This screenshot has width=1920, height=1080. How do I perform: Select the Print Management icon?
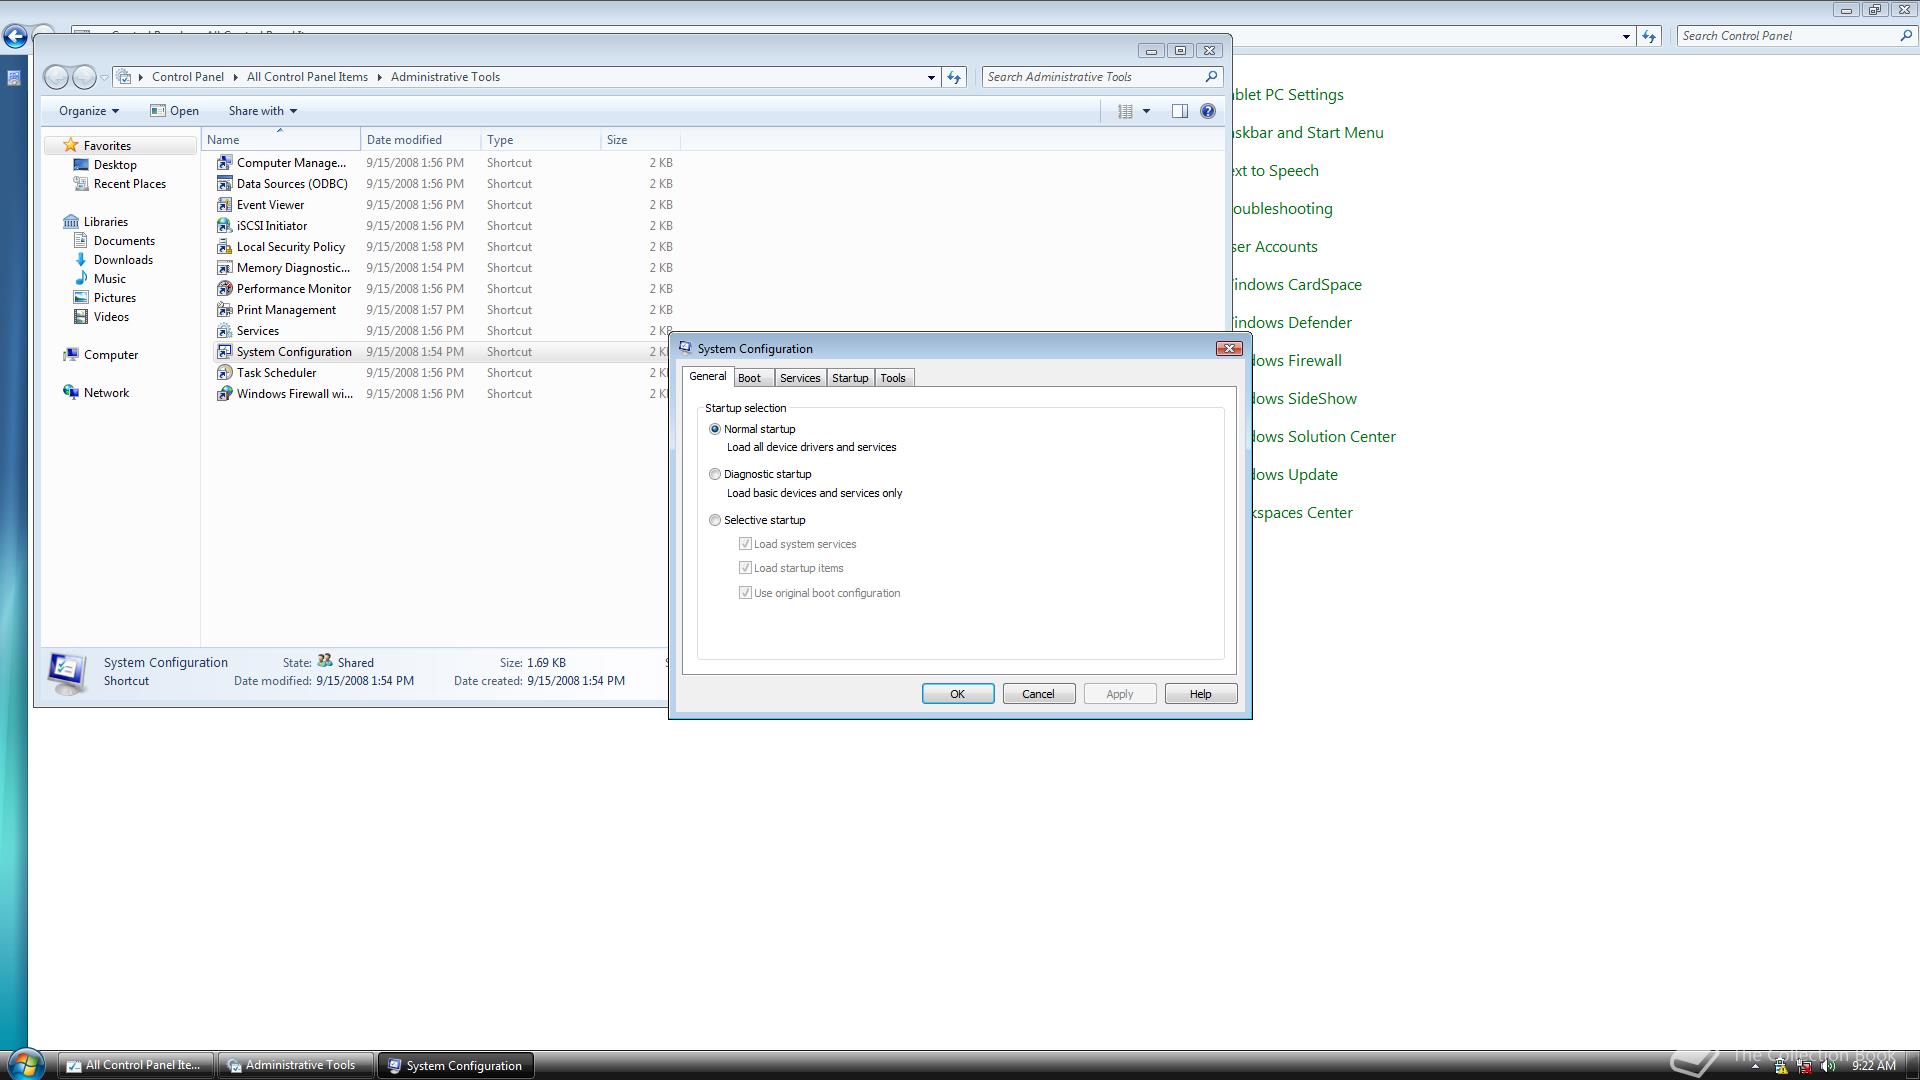point(225,309)
